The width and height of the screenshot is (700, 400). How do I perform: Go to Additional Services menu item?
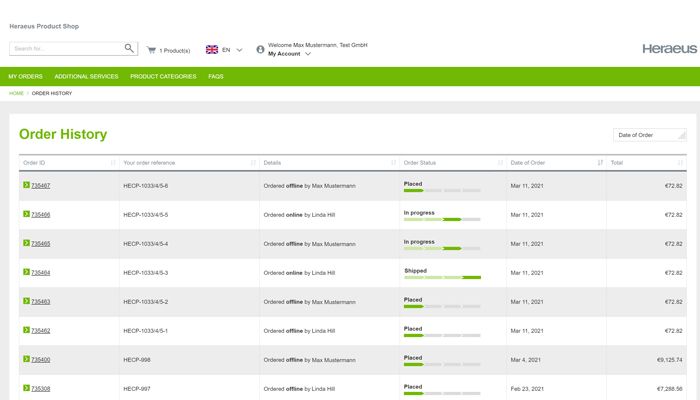86,76
